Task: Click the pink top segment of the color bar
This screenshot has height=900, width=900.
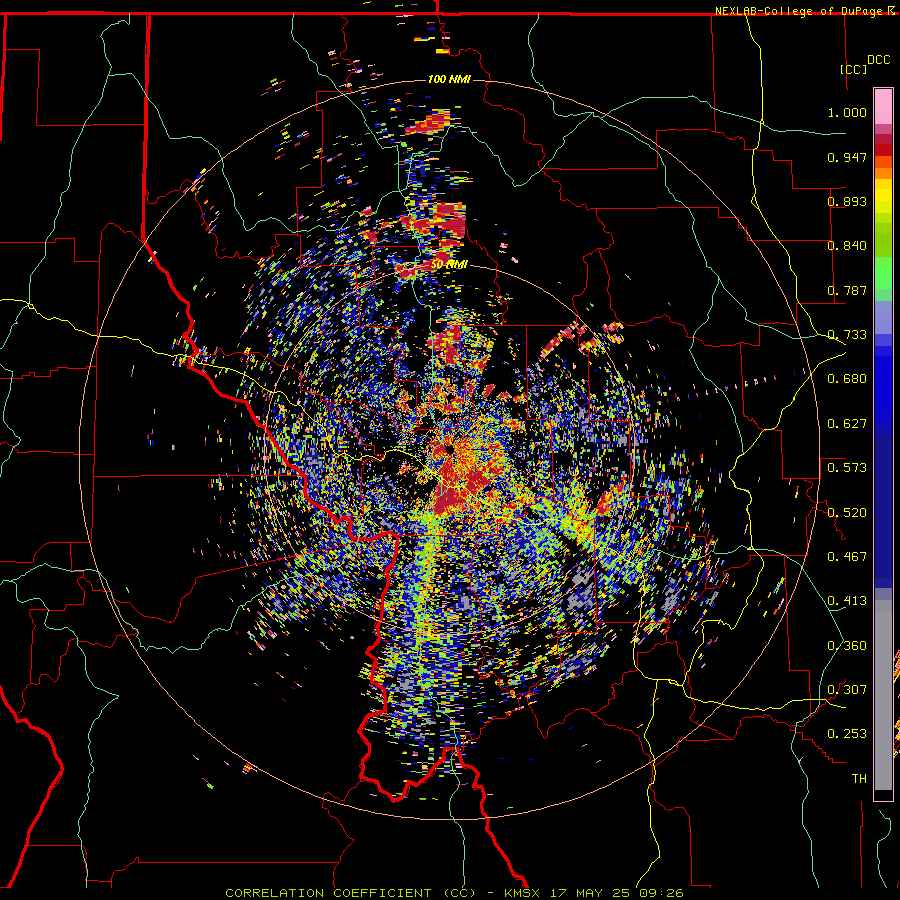Action: point(883,106)
